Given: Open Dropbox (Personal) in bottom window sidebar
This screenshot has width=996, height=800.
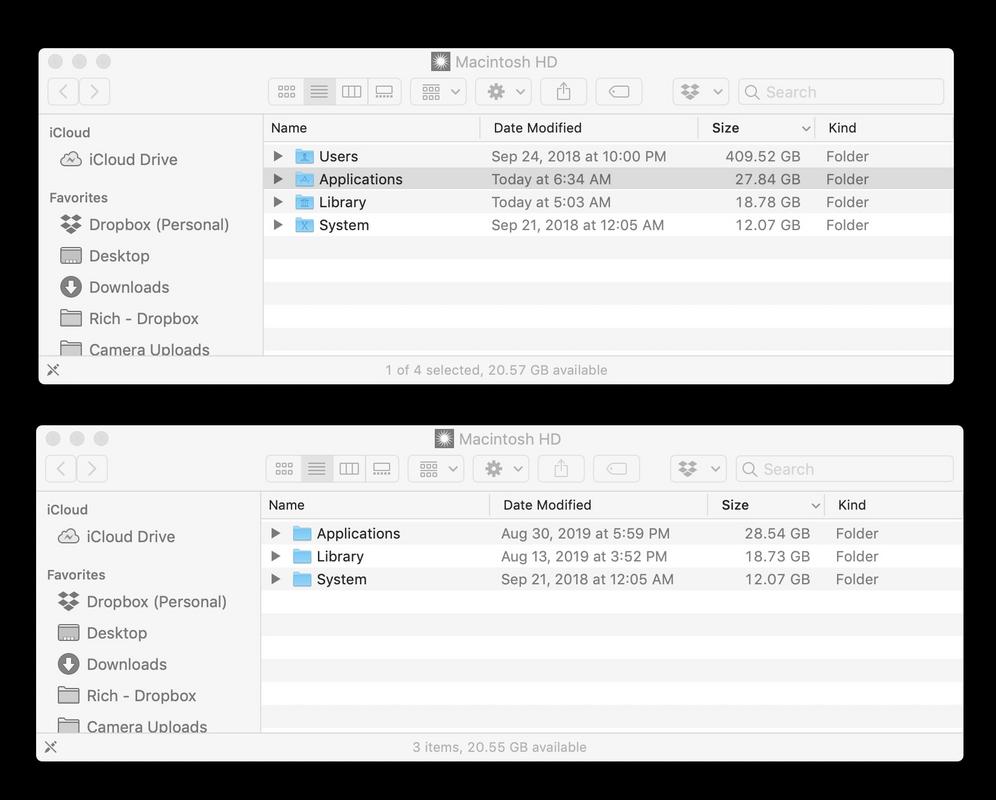Looking at the screenshot, I should point(142,601).
